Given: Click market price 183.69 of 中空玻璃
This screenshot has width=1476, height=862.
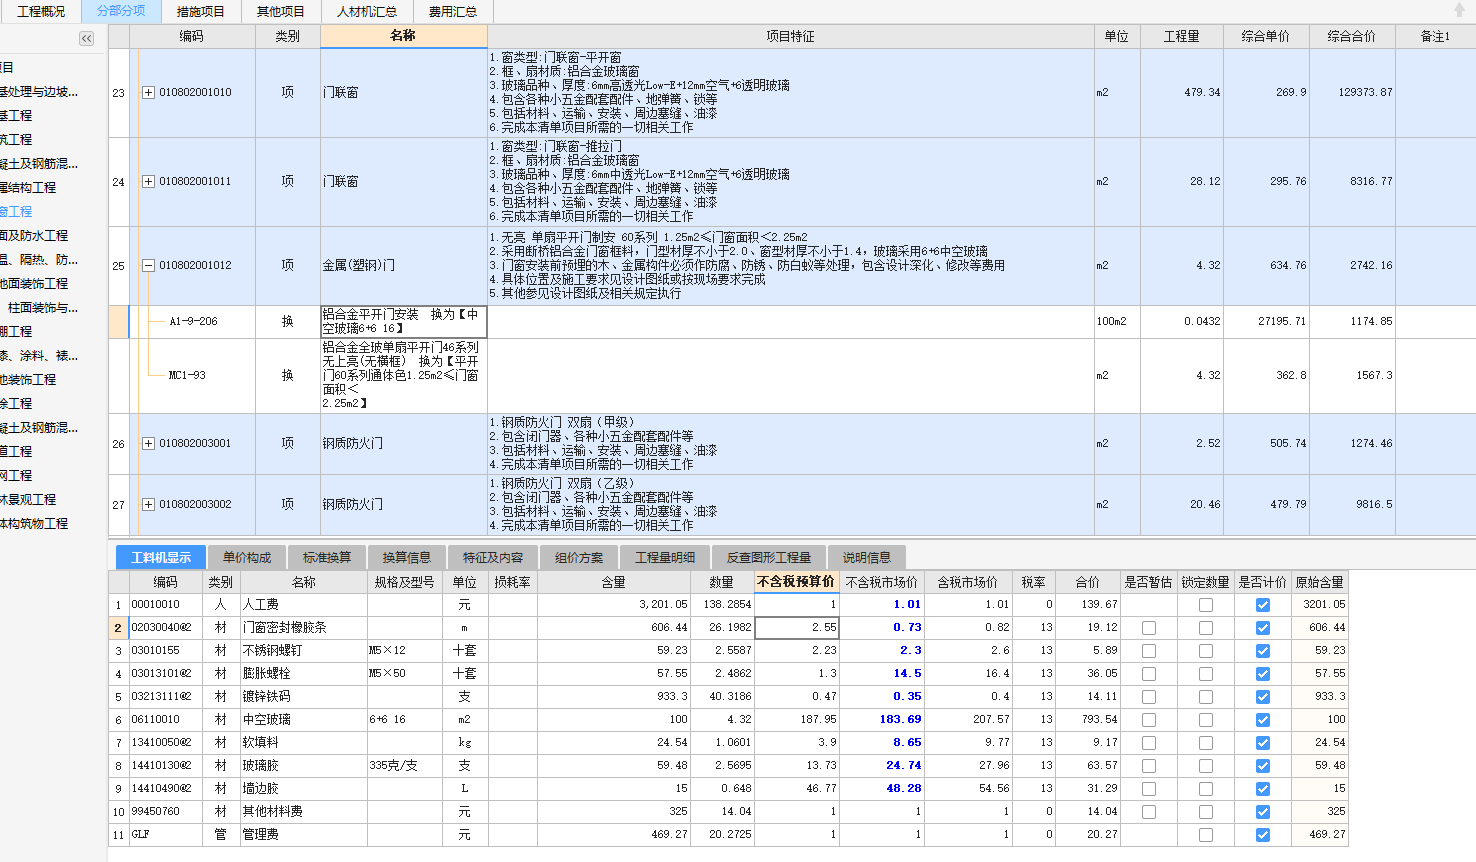Looking at the screenshot, I should (x=881, y=720).
